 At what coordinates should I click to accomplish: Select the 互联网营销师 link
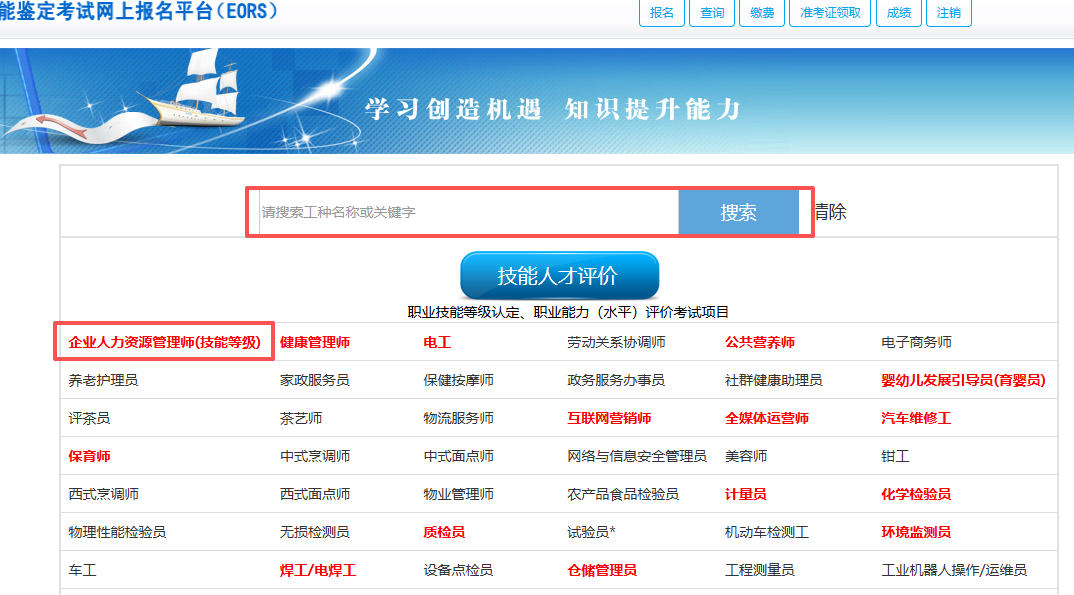coord(609,418)
